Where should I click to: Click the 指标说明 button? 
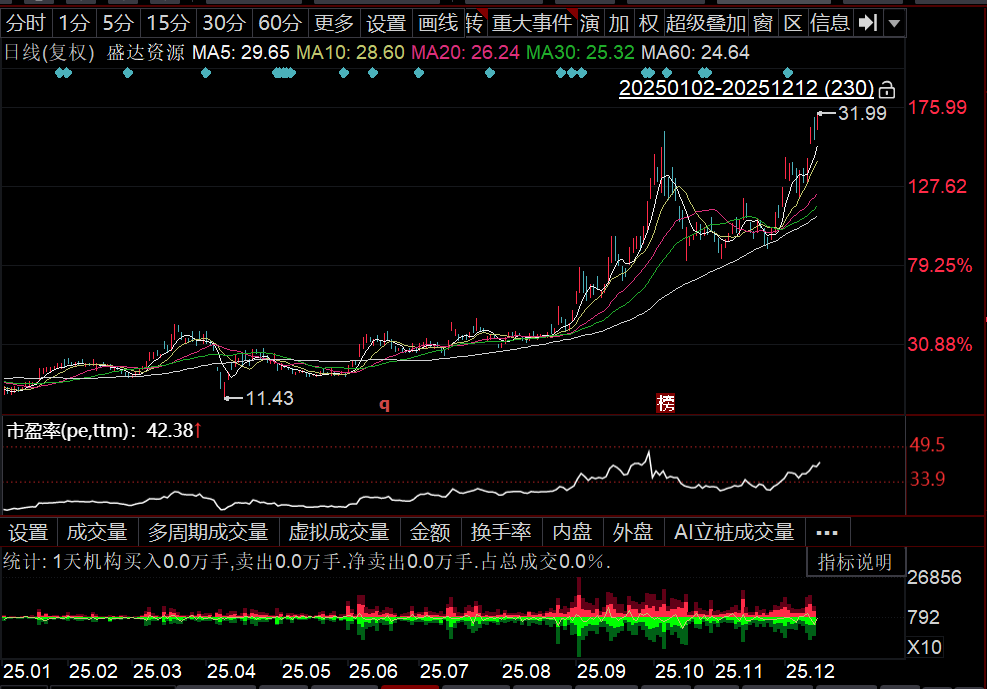[x=855, y=562]
